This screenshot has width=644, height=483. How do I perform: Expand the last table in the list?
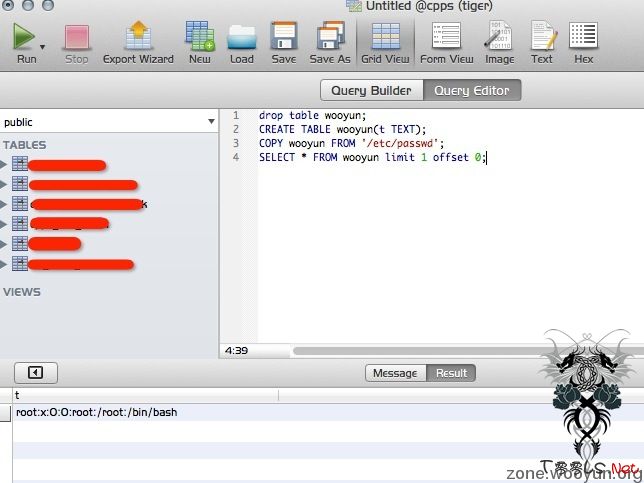(5, 264)
